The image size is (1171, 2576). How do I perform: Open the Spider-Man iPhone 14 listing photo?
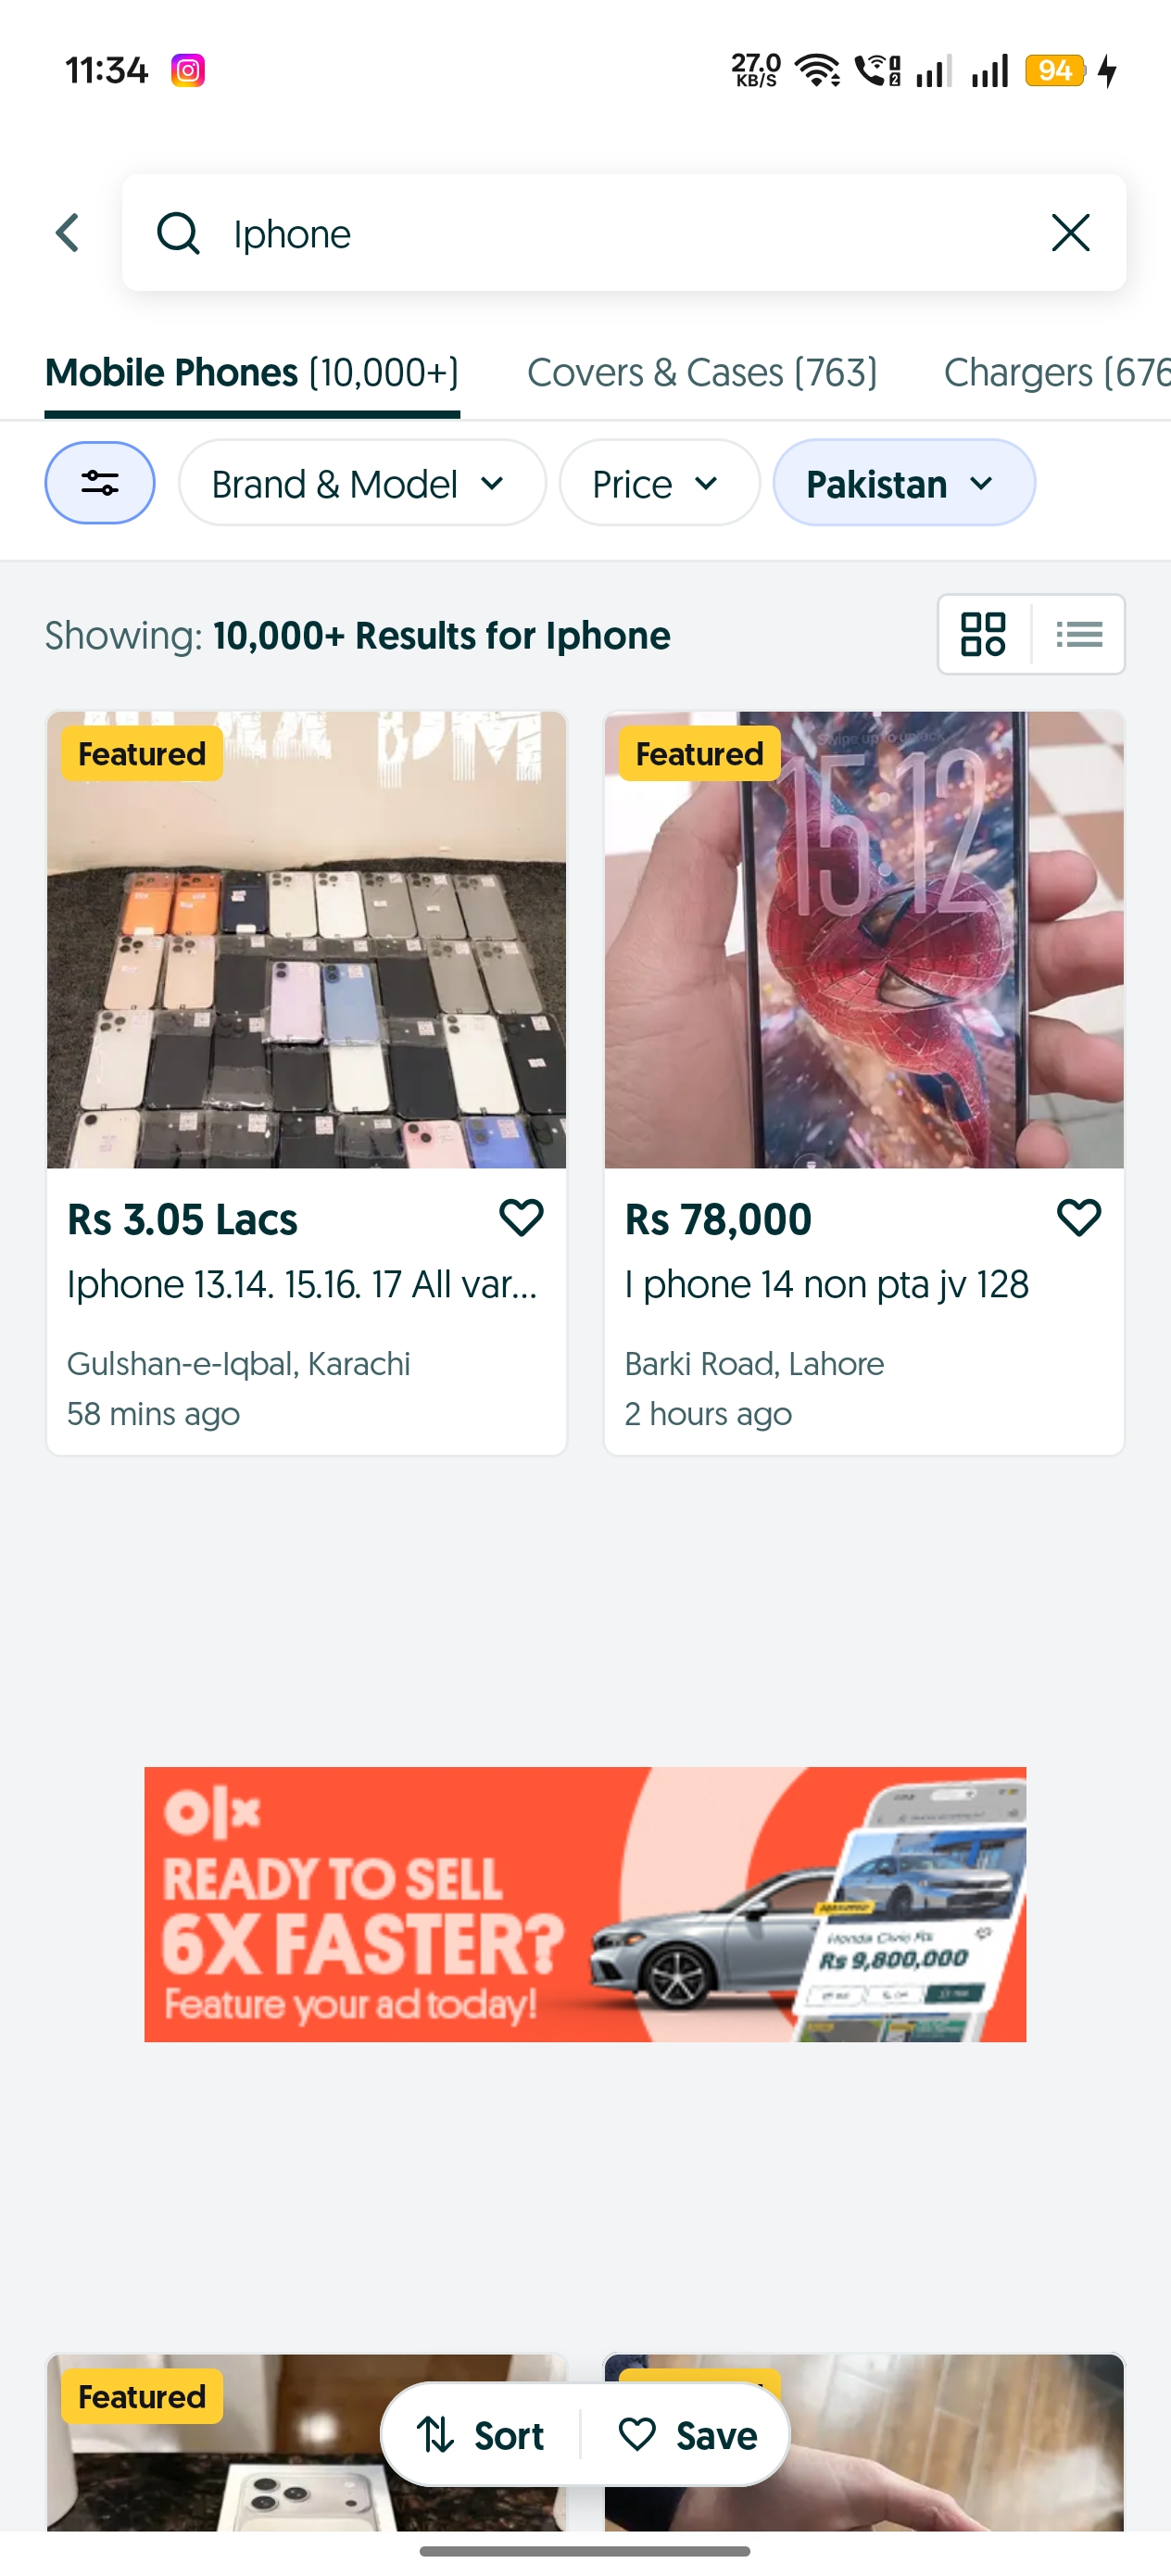tap(864, 940)
